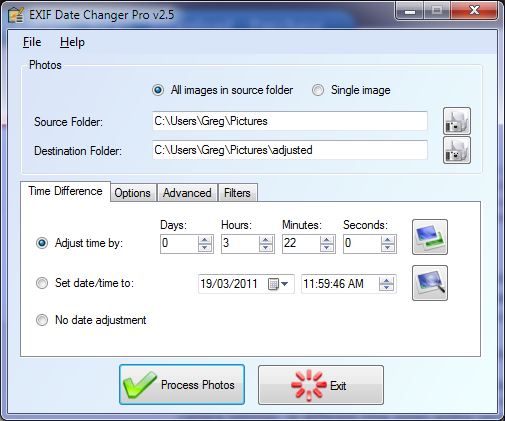Viewport: 505px width, 421px height.
Task: Click the Process Photos button
Action: point(182,385)
